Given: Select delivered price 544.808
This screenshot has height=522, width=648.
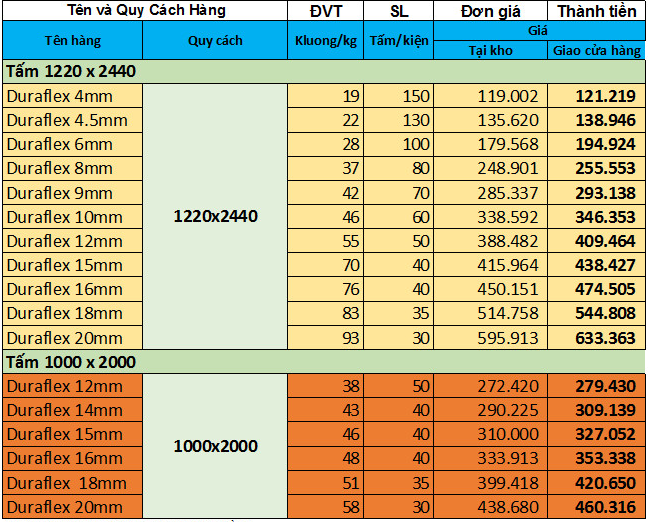Looking at the screenshot, I should [x=596, y=313].
